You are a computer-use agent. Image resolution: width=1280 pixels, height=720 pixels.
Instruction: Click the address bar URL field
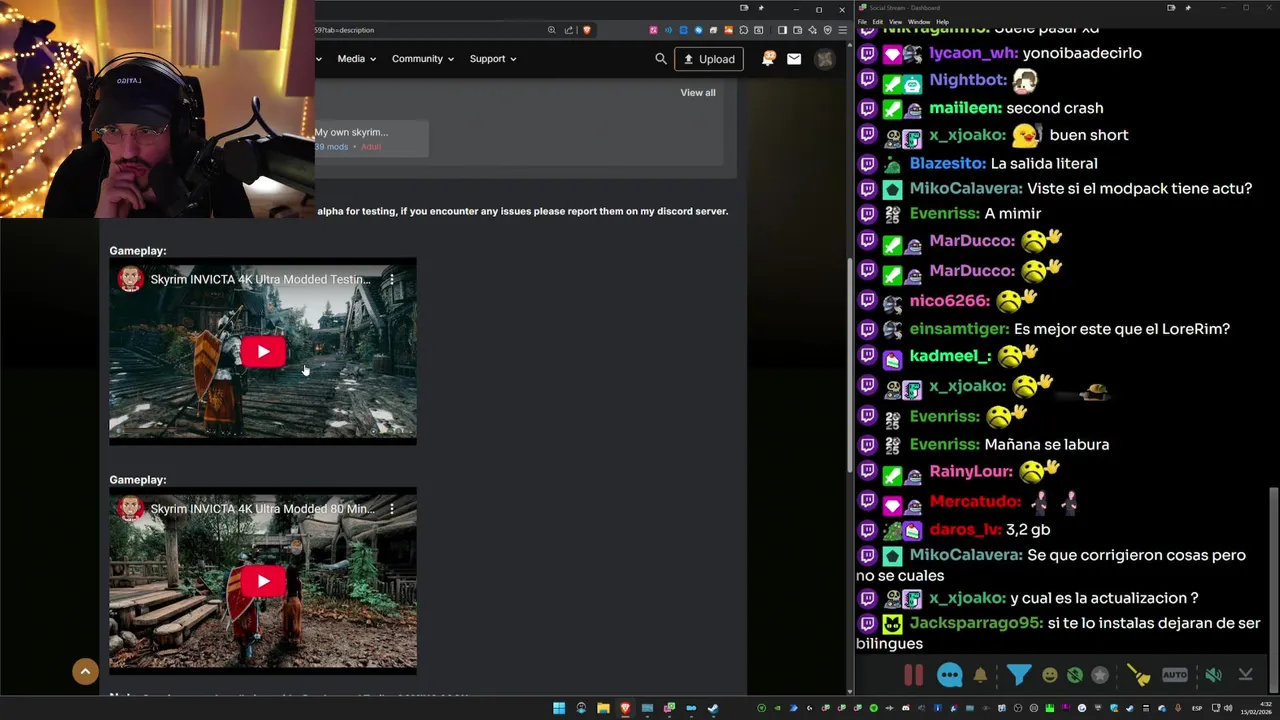click(430, 30)
